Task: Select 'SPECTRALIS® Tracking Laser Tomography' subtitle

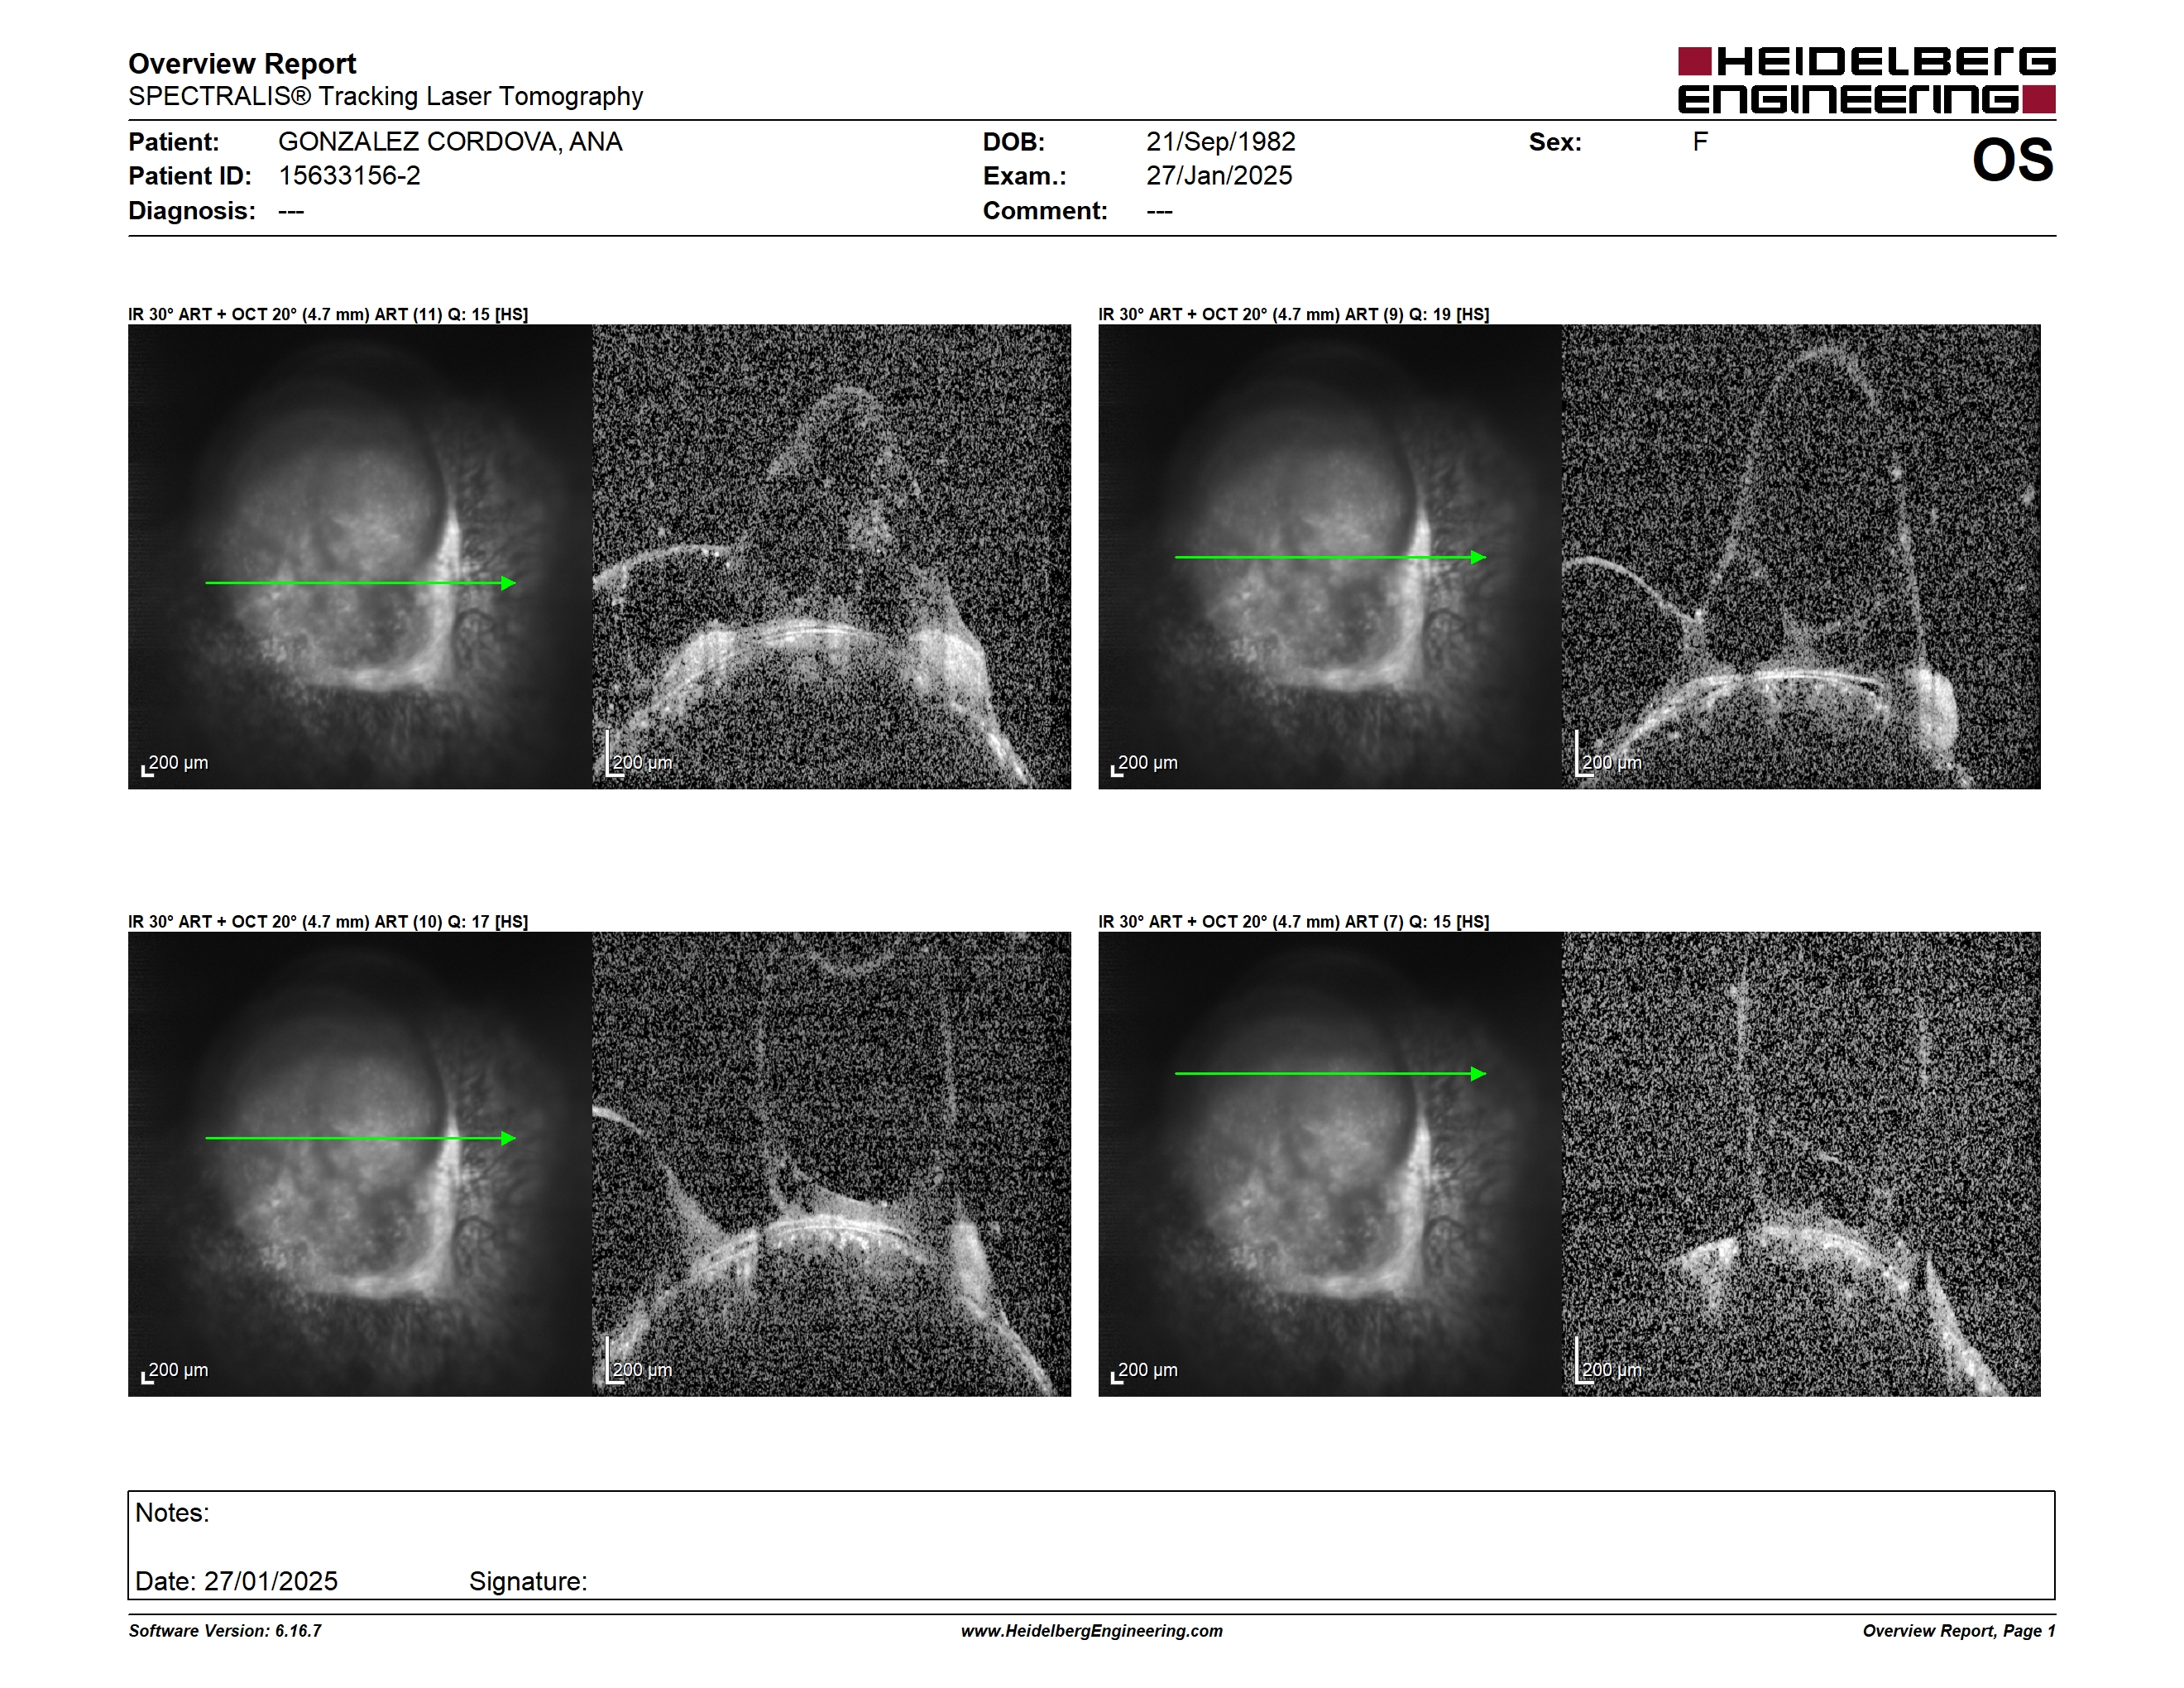Action: pyautogui.click(x=385, y=97)
